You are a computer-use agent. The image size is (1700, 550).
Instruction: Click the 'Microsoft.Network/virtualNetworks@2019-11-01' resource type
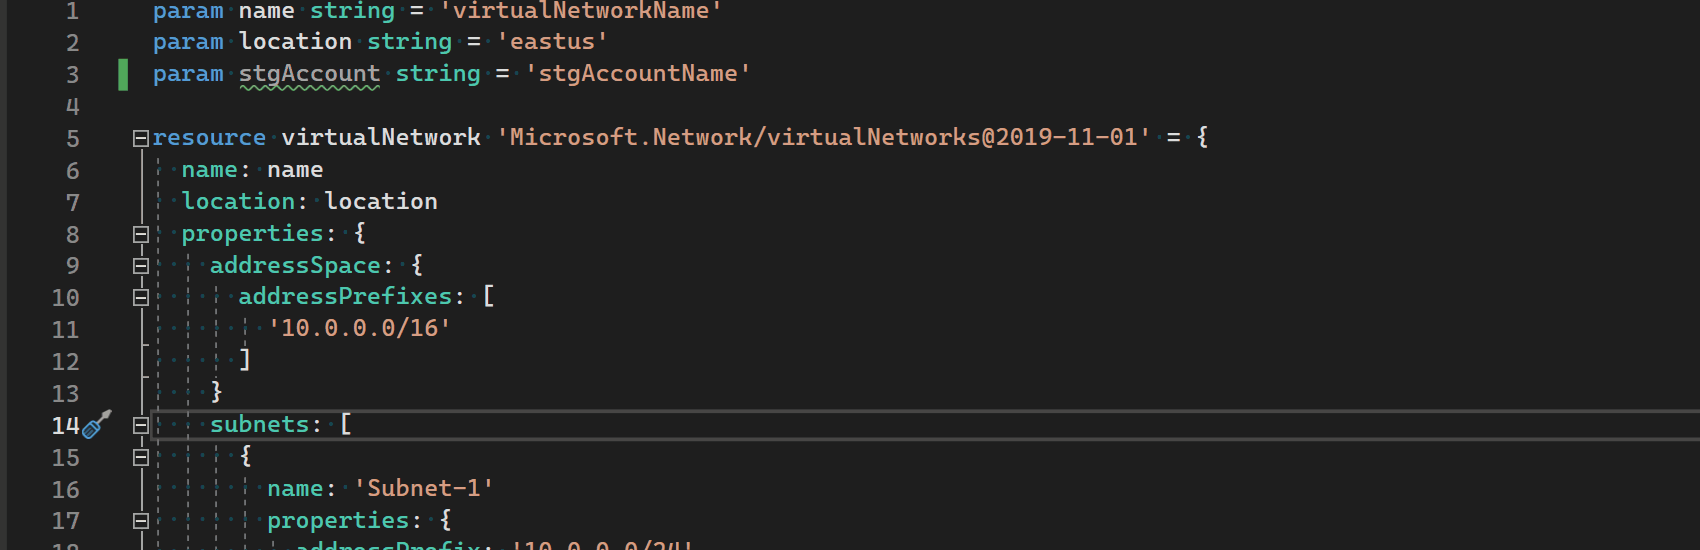point(823,137)
